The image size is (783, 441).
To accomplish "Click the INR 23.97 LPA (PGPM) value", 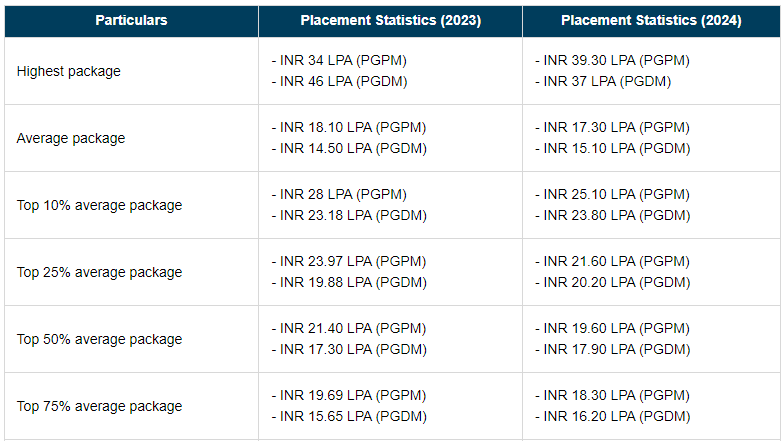I will pos(349,261).
